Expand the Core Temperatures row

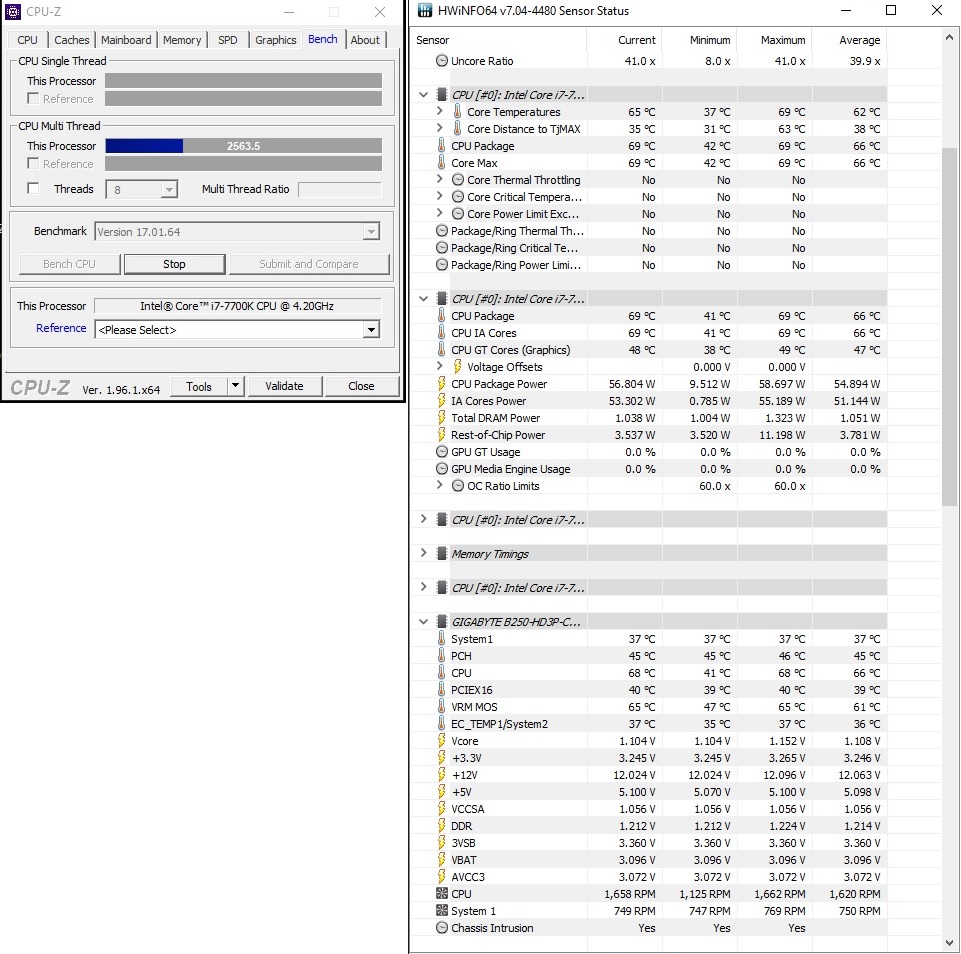(439, 112)
